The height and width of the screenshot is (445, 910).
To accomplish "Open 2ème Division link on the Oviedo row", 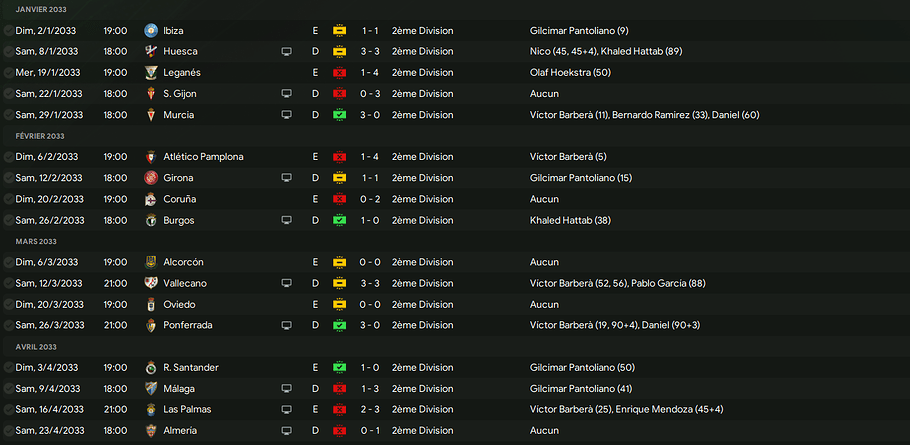I will [422, 304].
